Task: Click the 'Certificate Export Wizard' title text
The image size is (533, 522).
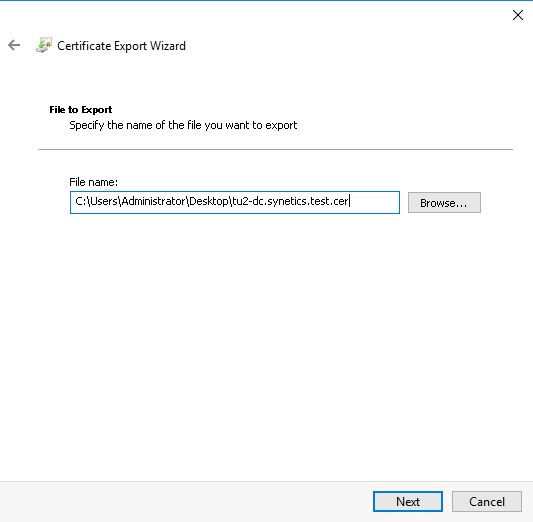Action: (121, 46)
